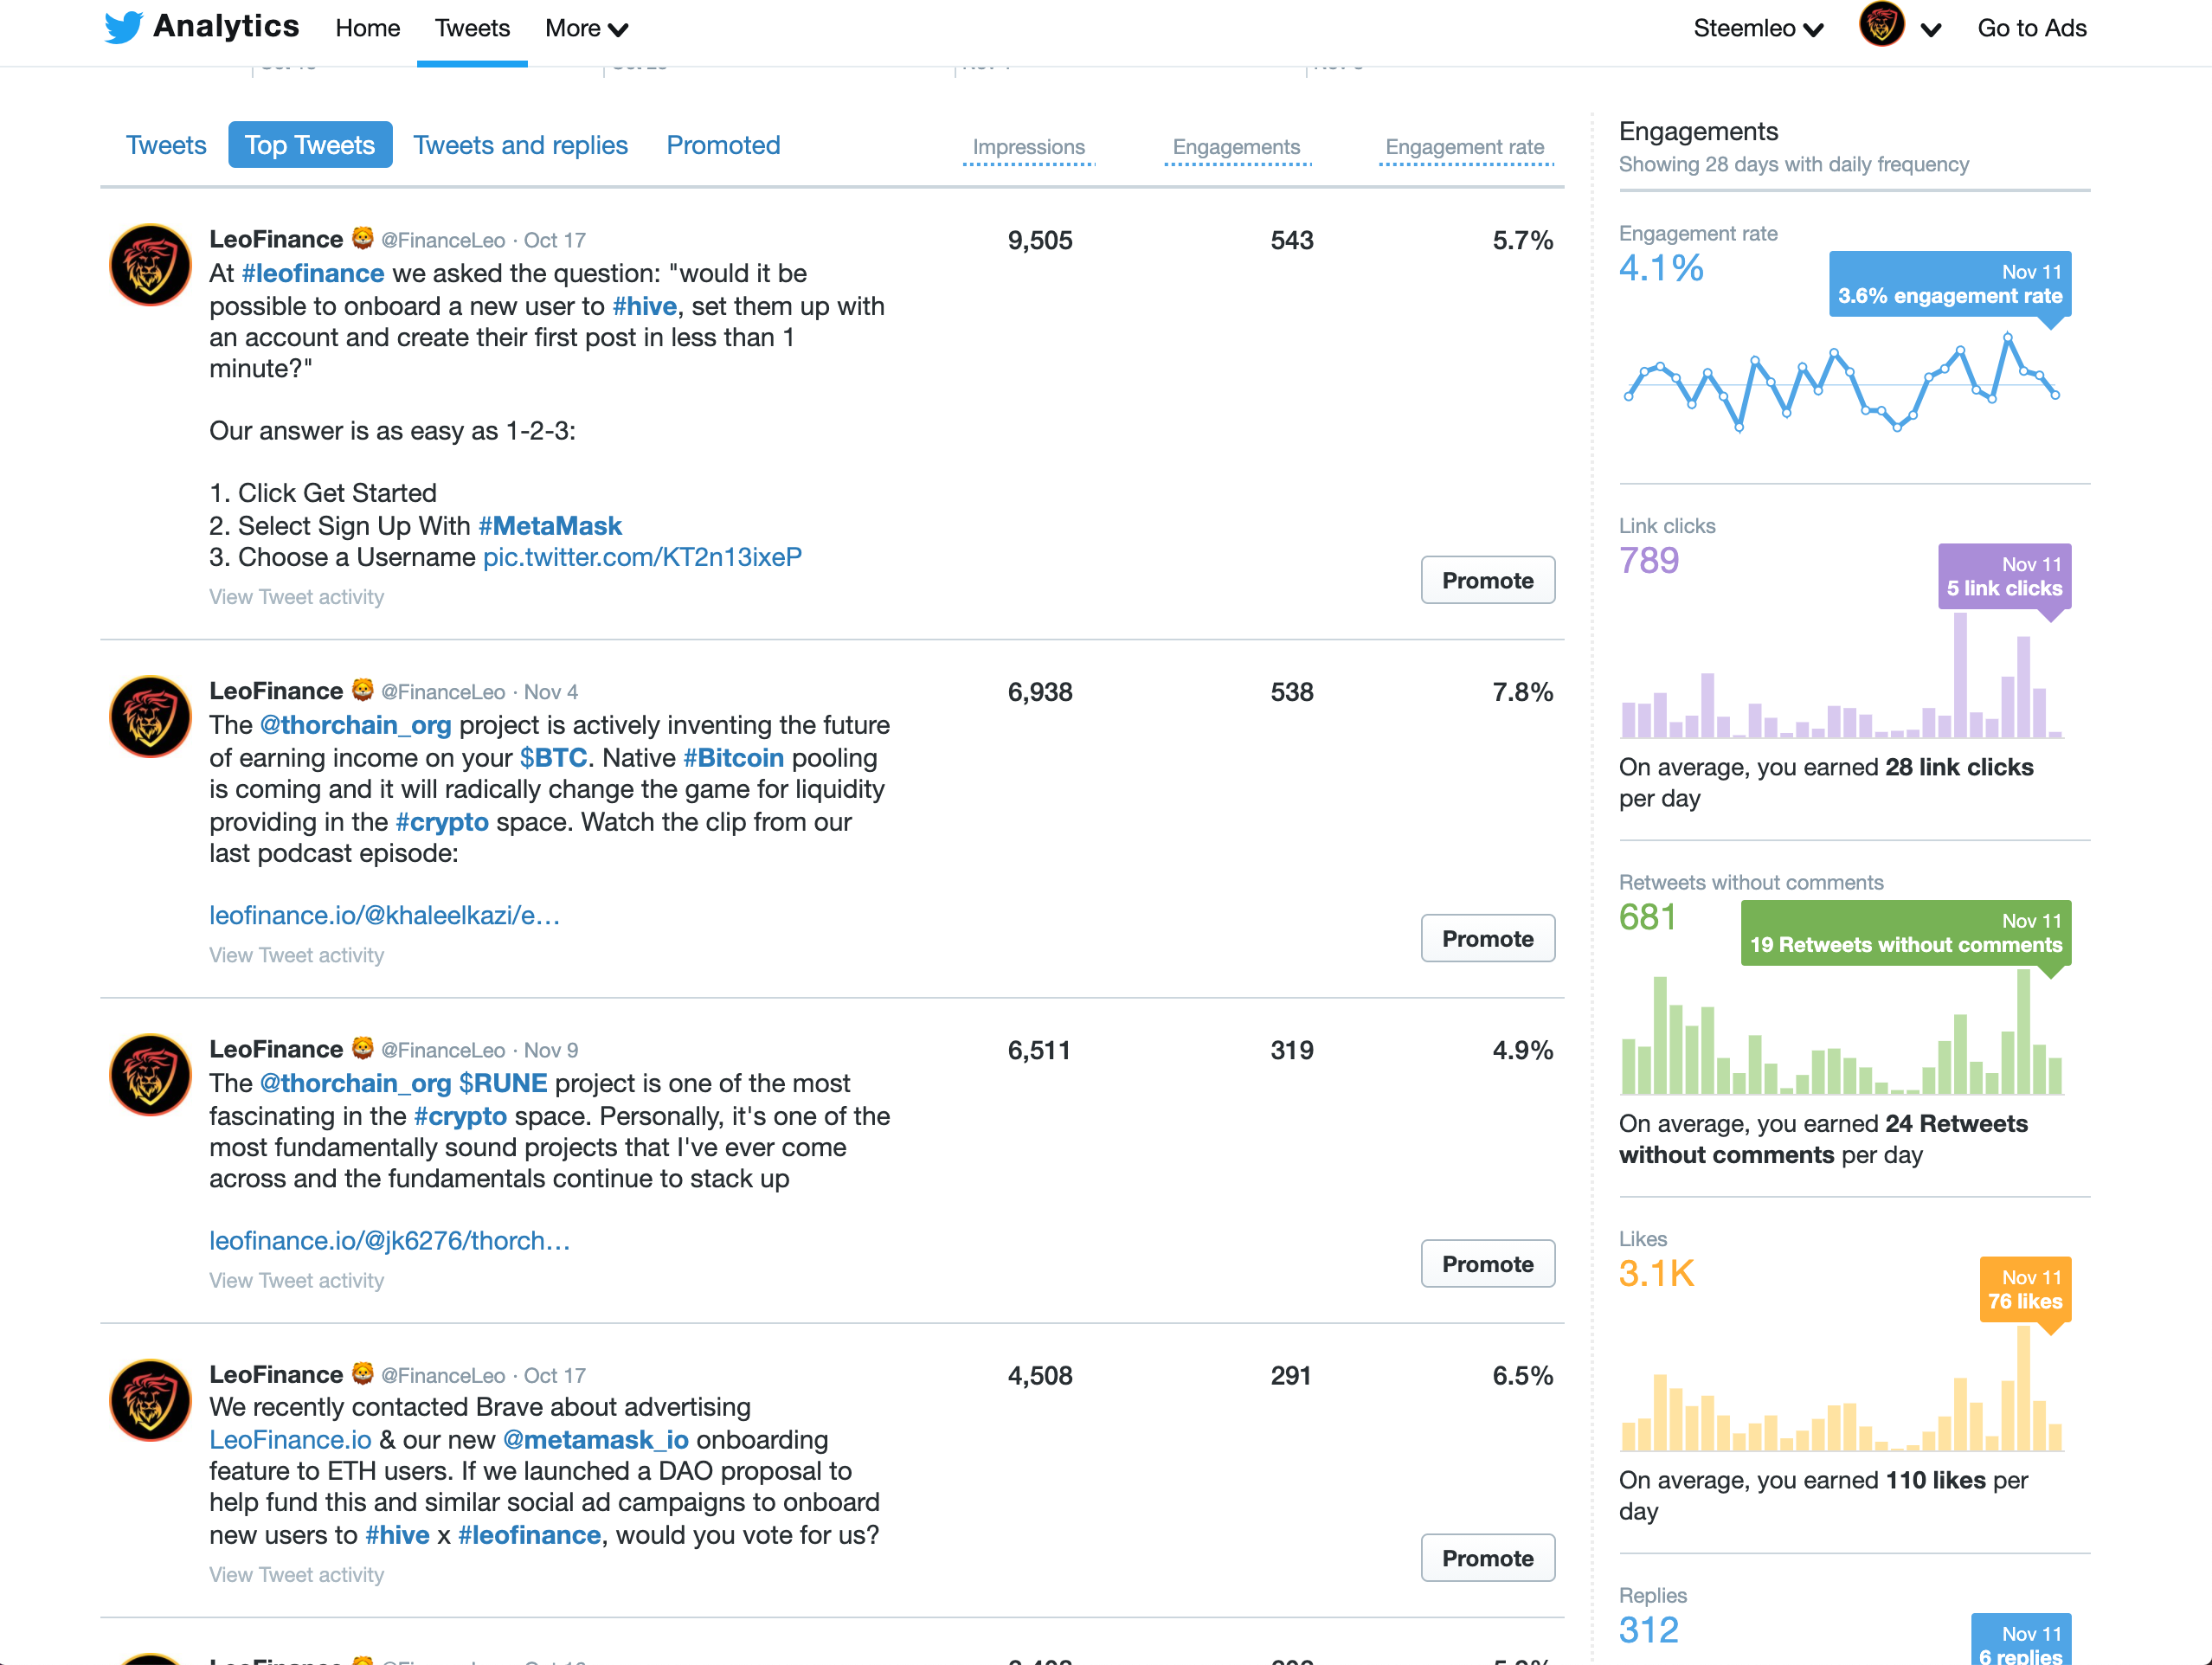Click the 4.1% engagement rate total

coord(1661,268)
